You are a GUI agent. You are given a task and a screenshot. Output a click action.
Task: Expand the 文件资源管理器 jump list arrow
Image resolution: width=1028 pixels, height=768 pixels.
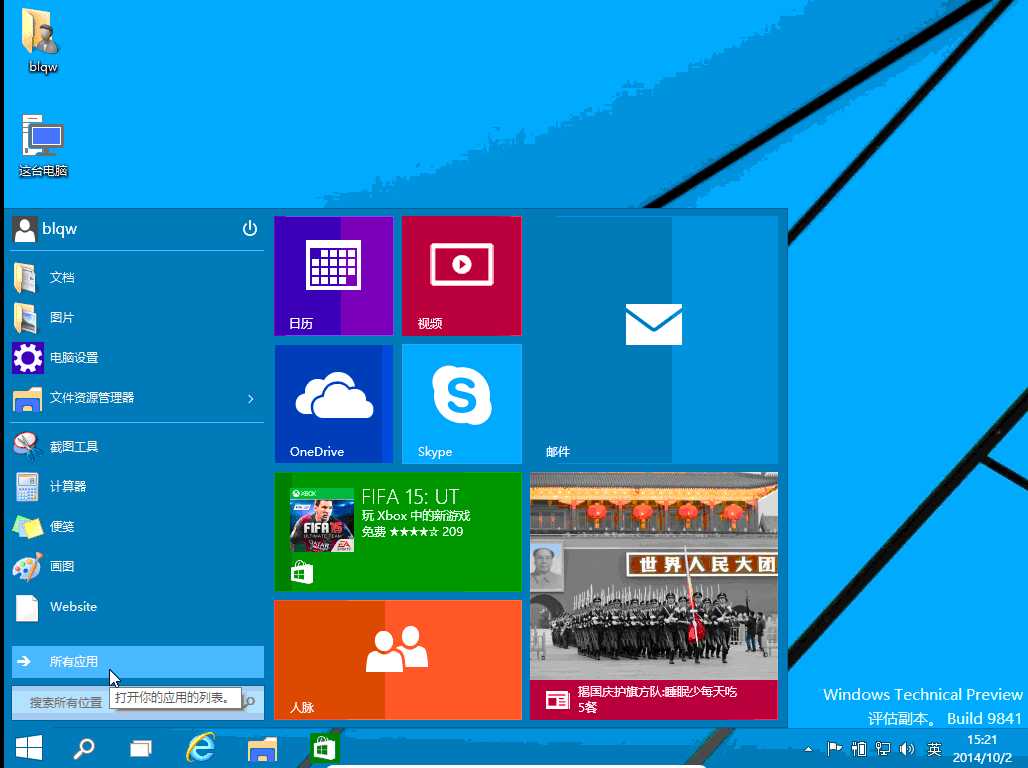click(x=250, y=398)
